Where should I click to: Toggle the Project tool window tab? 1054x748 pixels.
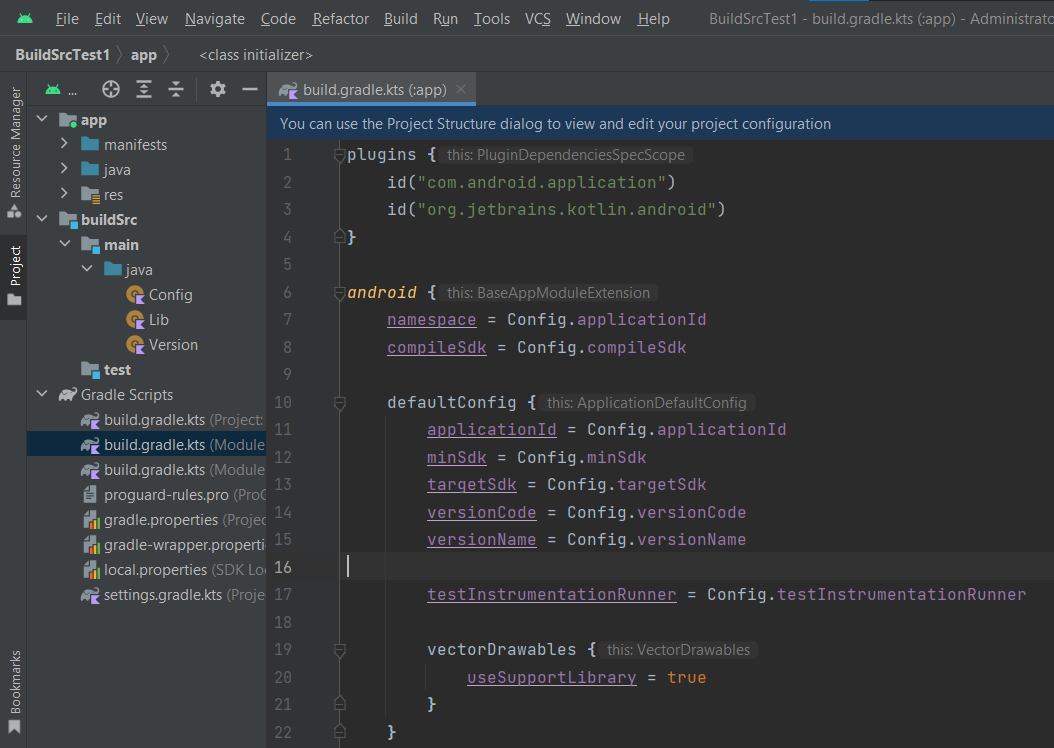coord(15,276)
